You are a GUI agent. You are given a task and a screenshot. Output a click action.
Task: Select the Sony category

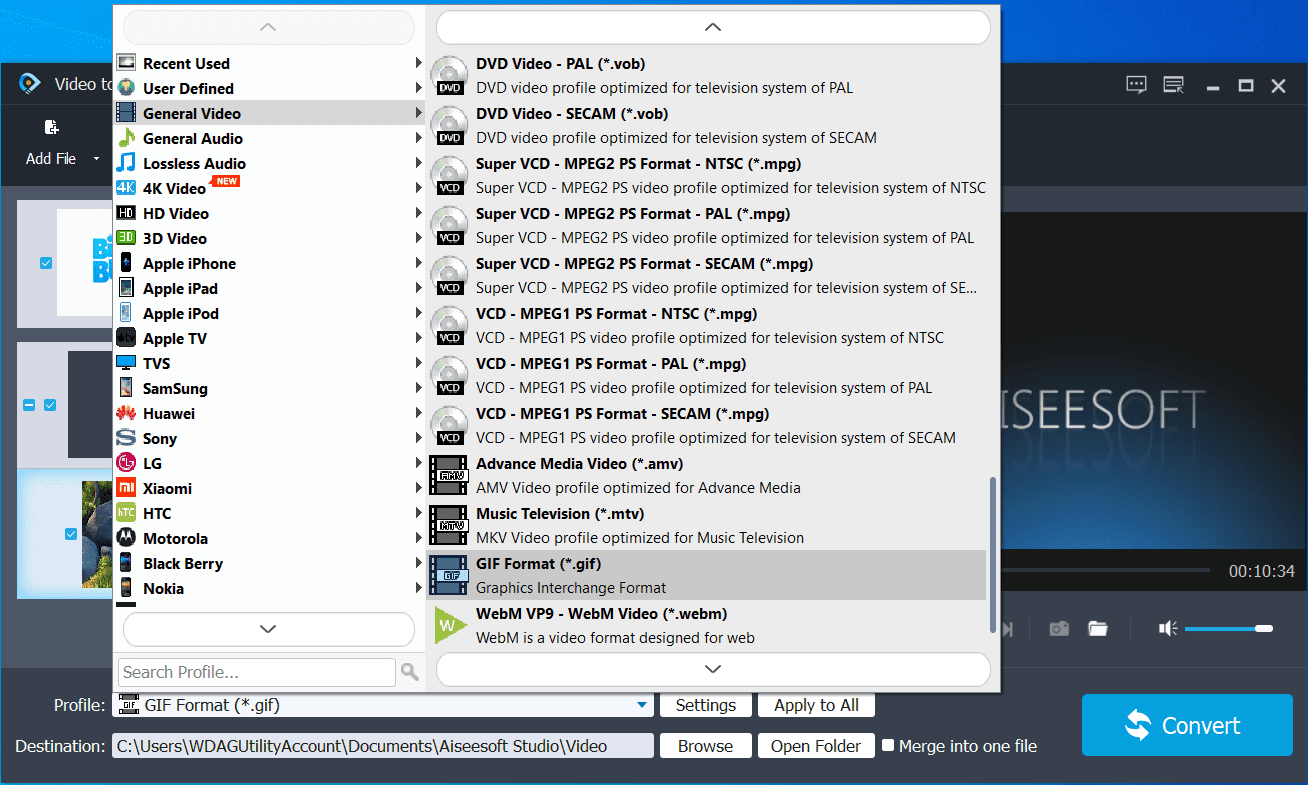pos(270,438)
